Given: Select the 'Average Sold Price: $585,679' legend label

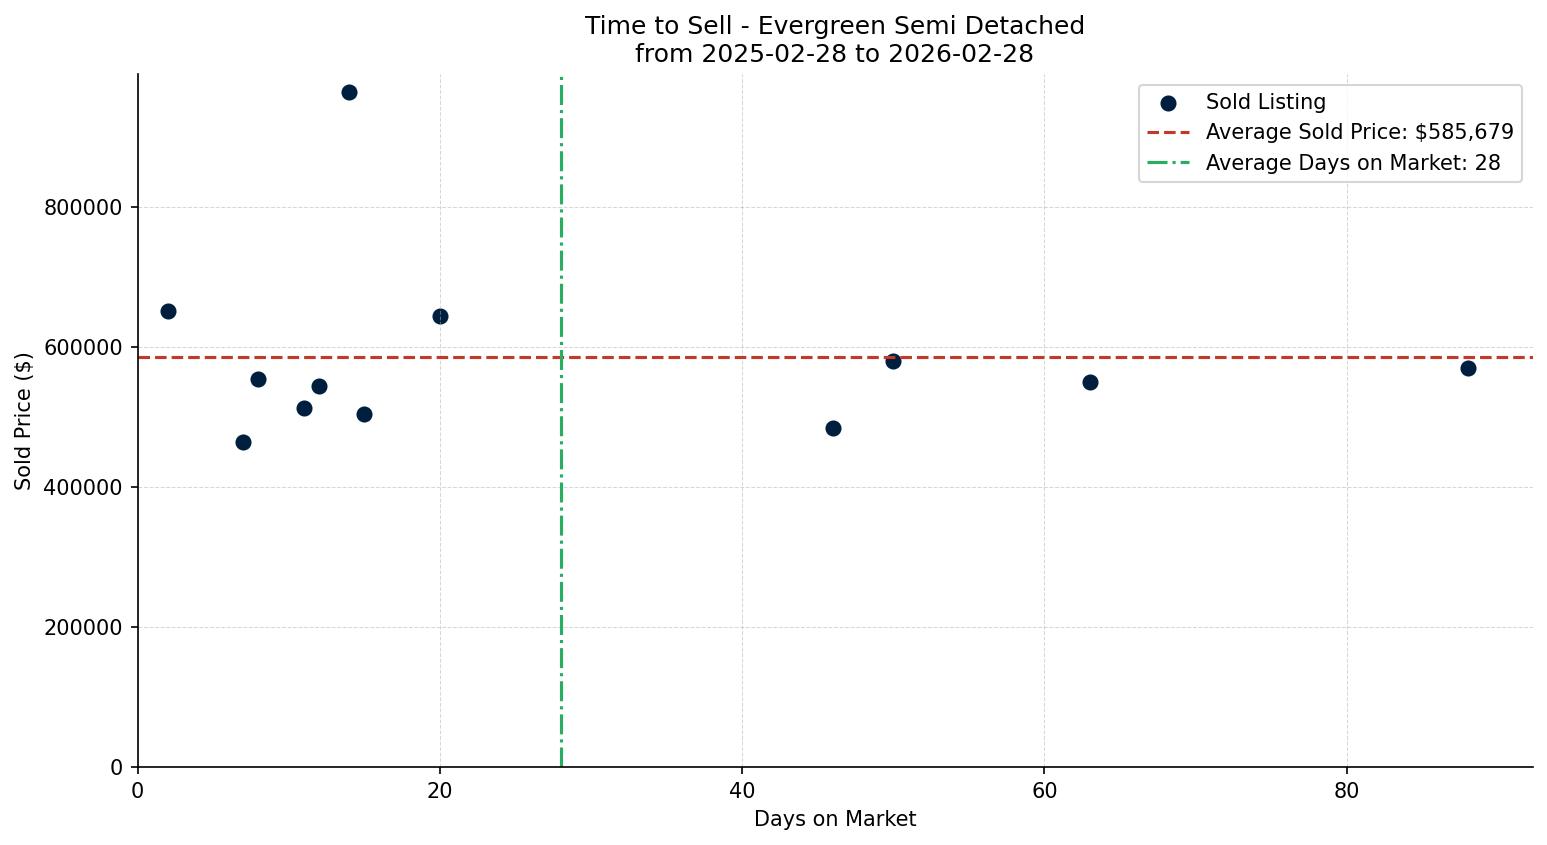Looking at the screenshot, I should pyautogui.click(x=1359, y=132).
